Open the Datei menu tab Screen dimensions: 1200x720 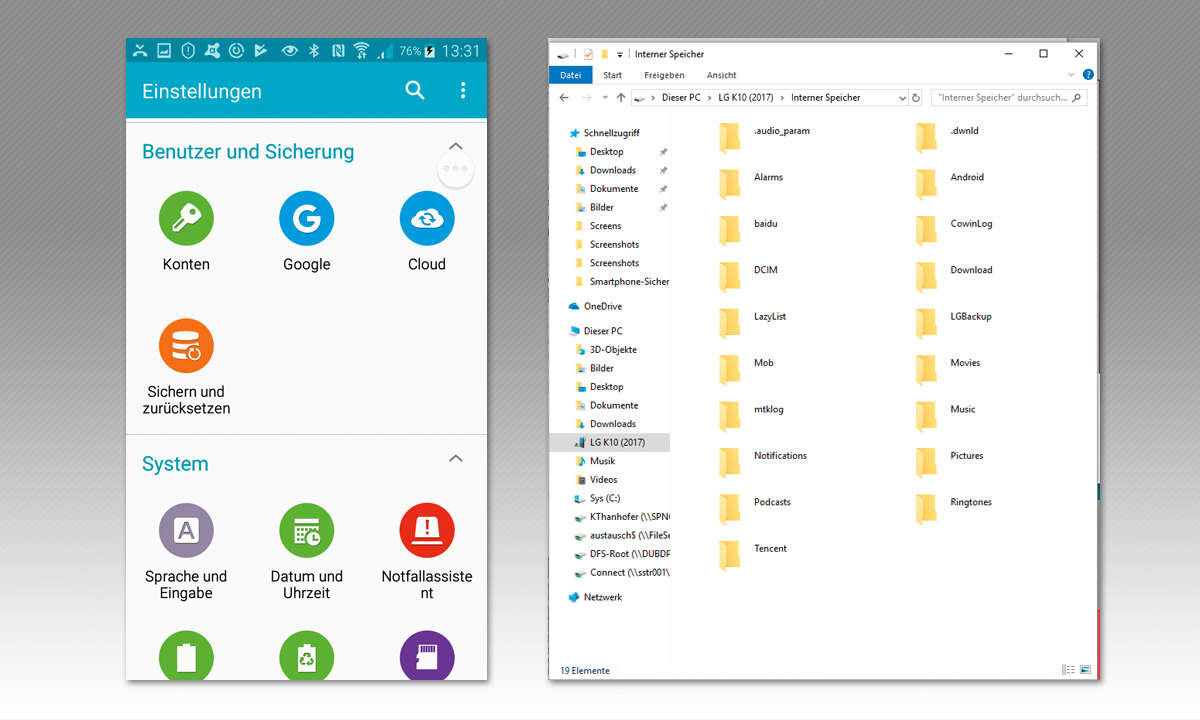click(571, 75)
